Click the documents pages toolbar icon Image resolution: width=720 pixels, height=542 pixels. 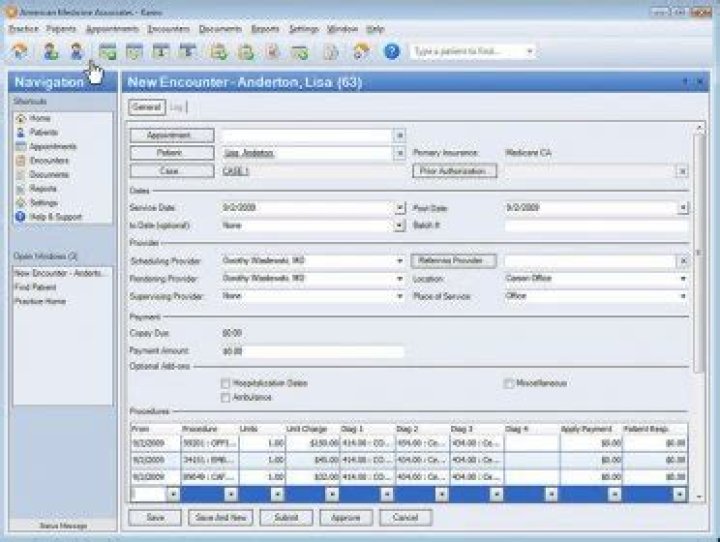point(330,51)
